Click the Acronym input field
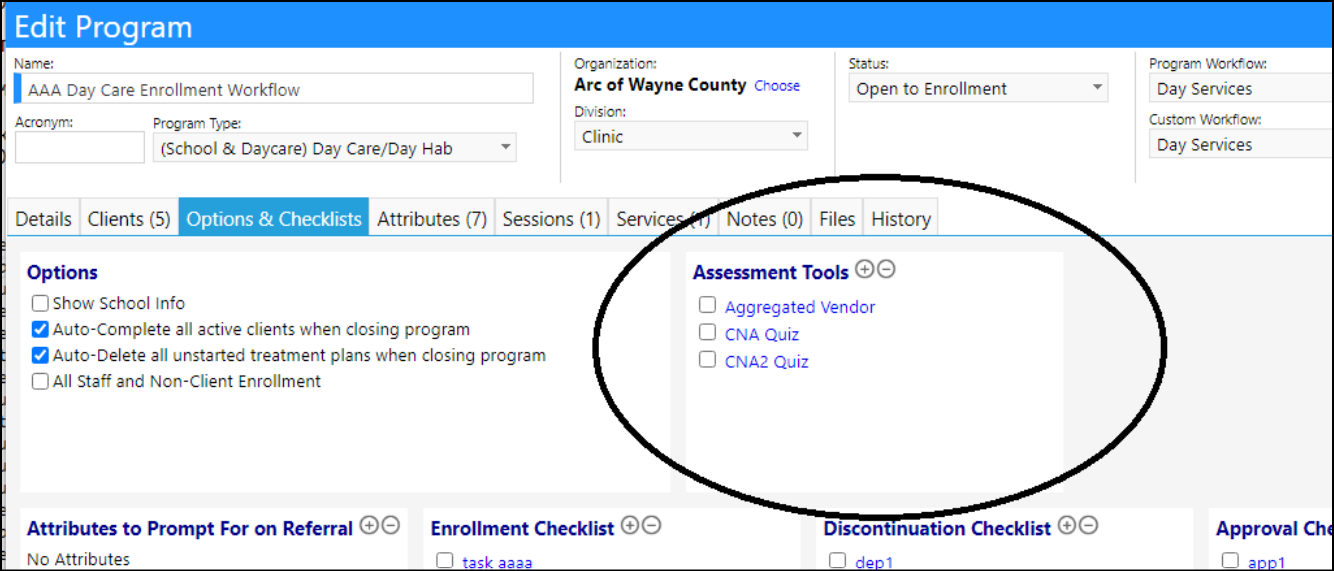The height and width of the screenshot is (571, 1334). pos(80,147)
